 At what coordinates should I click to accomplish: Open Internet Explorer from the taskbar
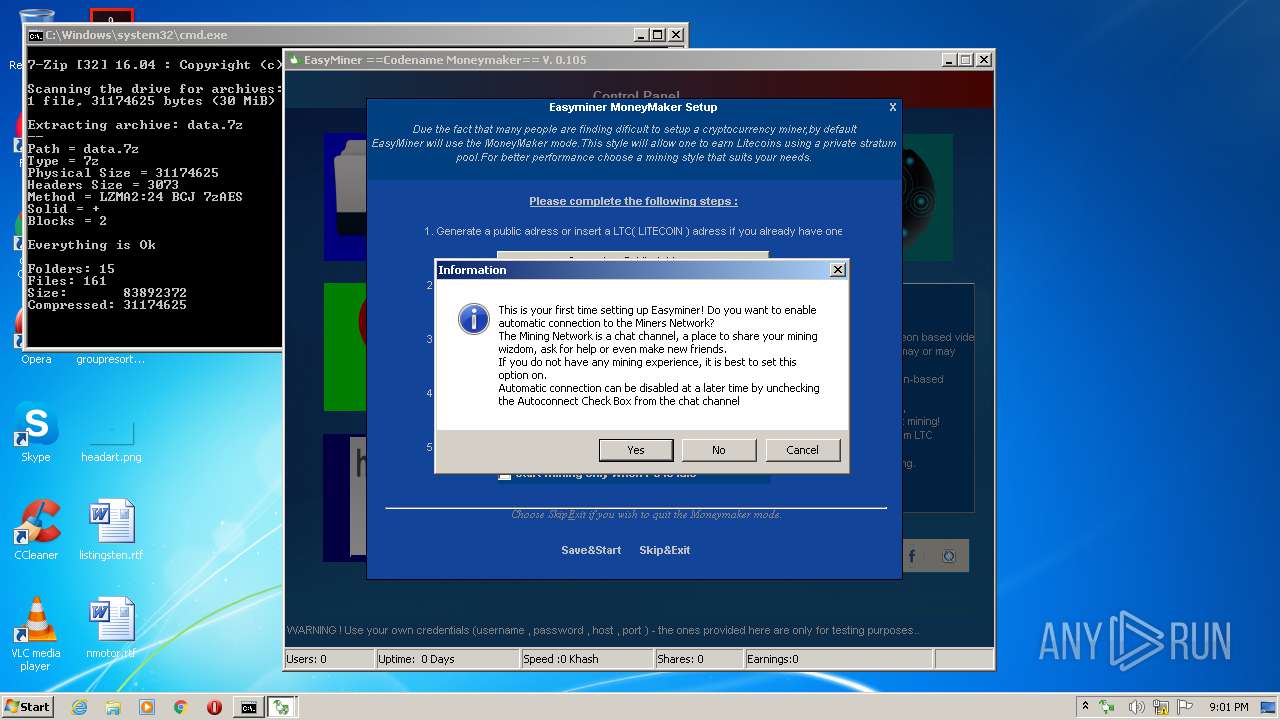click(x=79, y=707)
